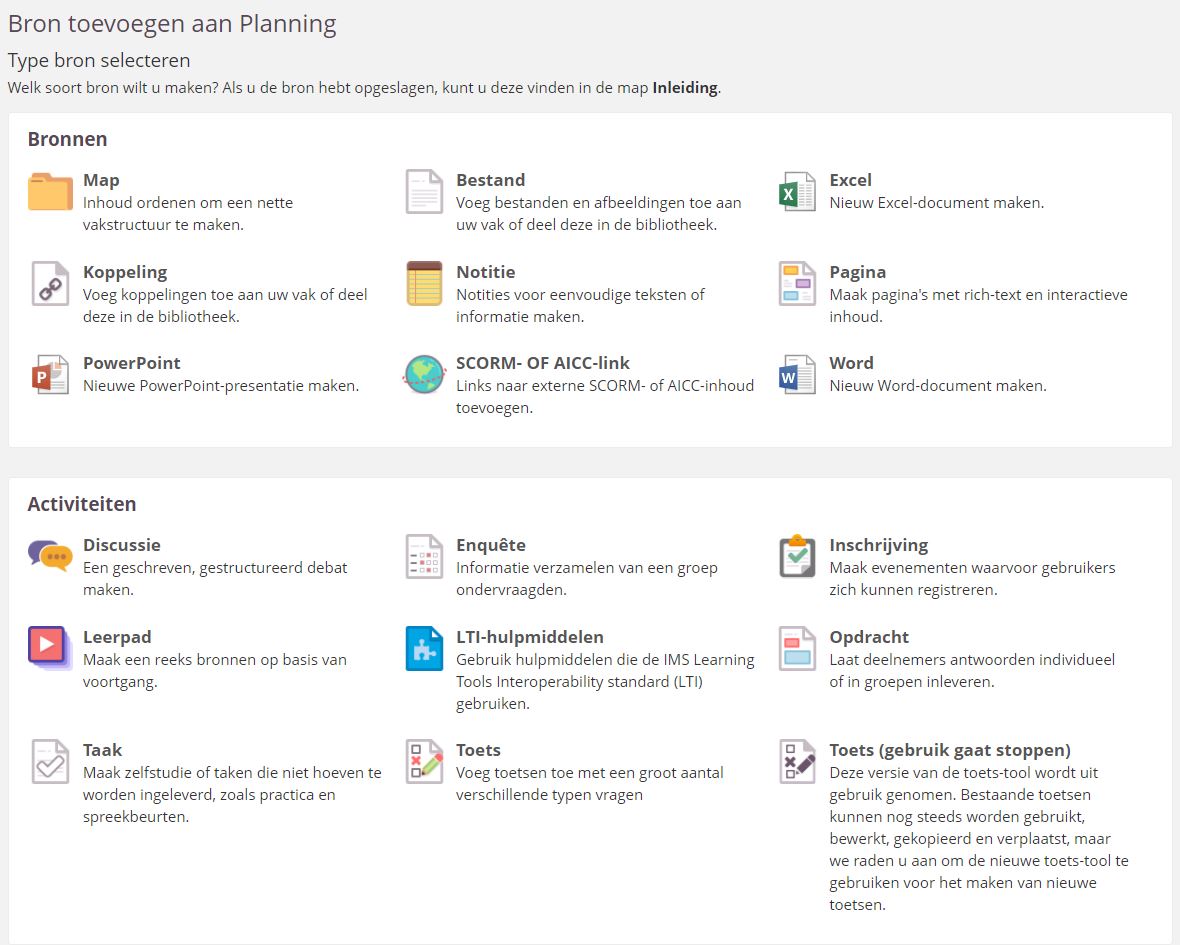The height and width of the screenshot is (945, 1180).
Task: Click the Inschrijving clipboard icon
Action: click(797, 557)
